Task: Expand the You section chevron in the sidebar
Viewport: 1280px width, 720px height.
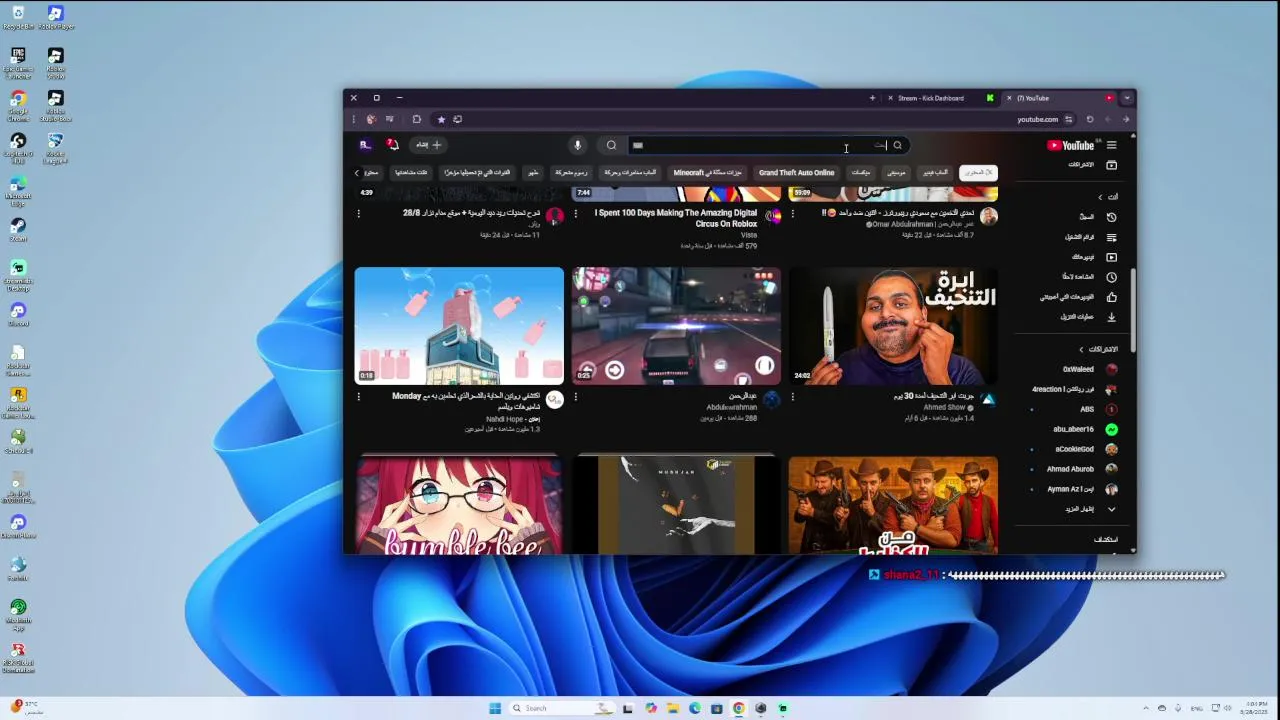Action: pyautogui.click(x=1100, y=197)
